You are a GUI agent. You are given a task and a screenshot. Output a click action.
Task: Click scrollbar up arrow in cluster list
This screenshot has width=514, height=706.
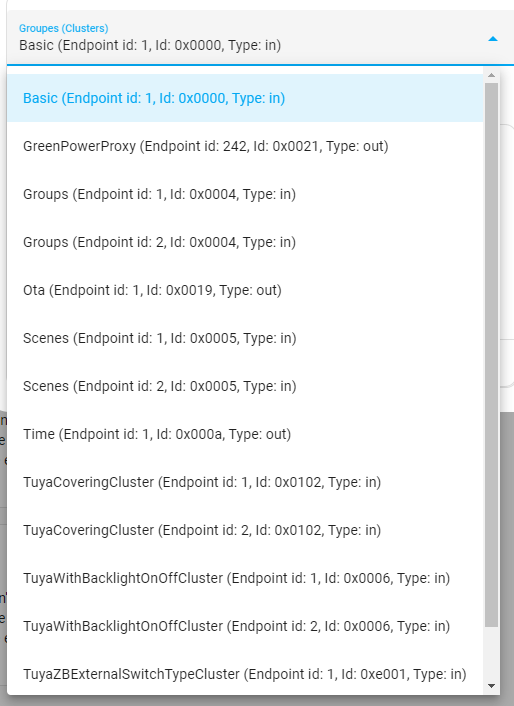491,75
